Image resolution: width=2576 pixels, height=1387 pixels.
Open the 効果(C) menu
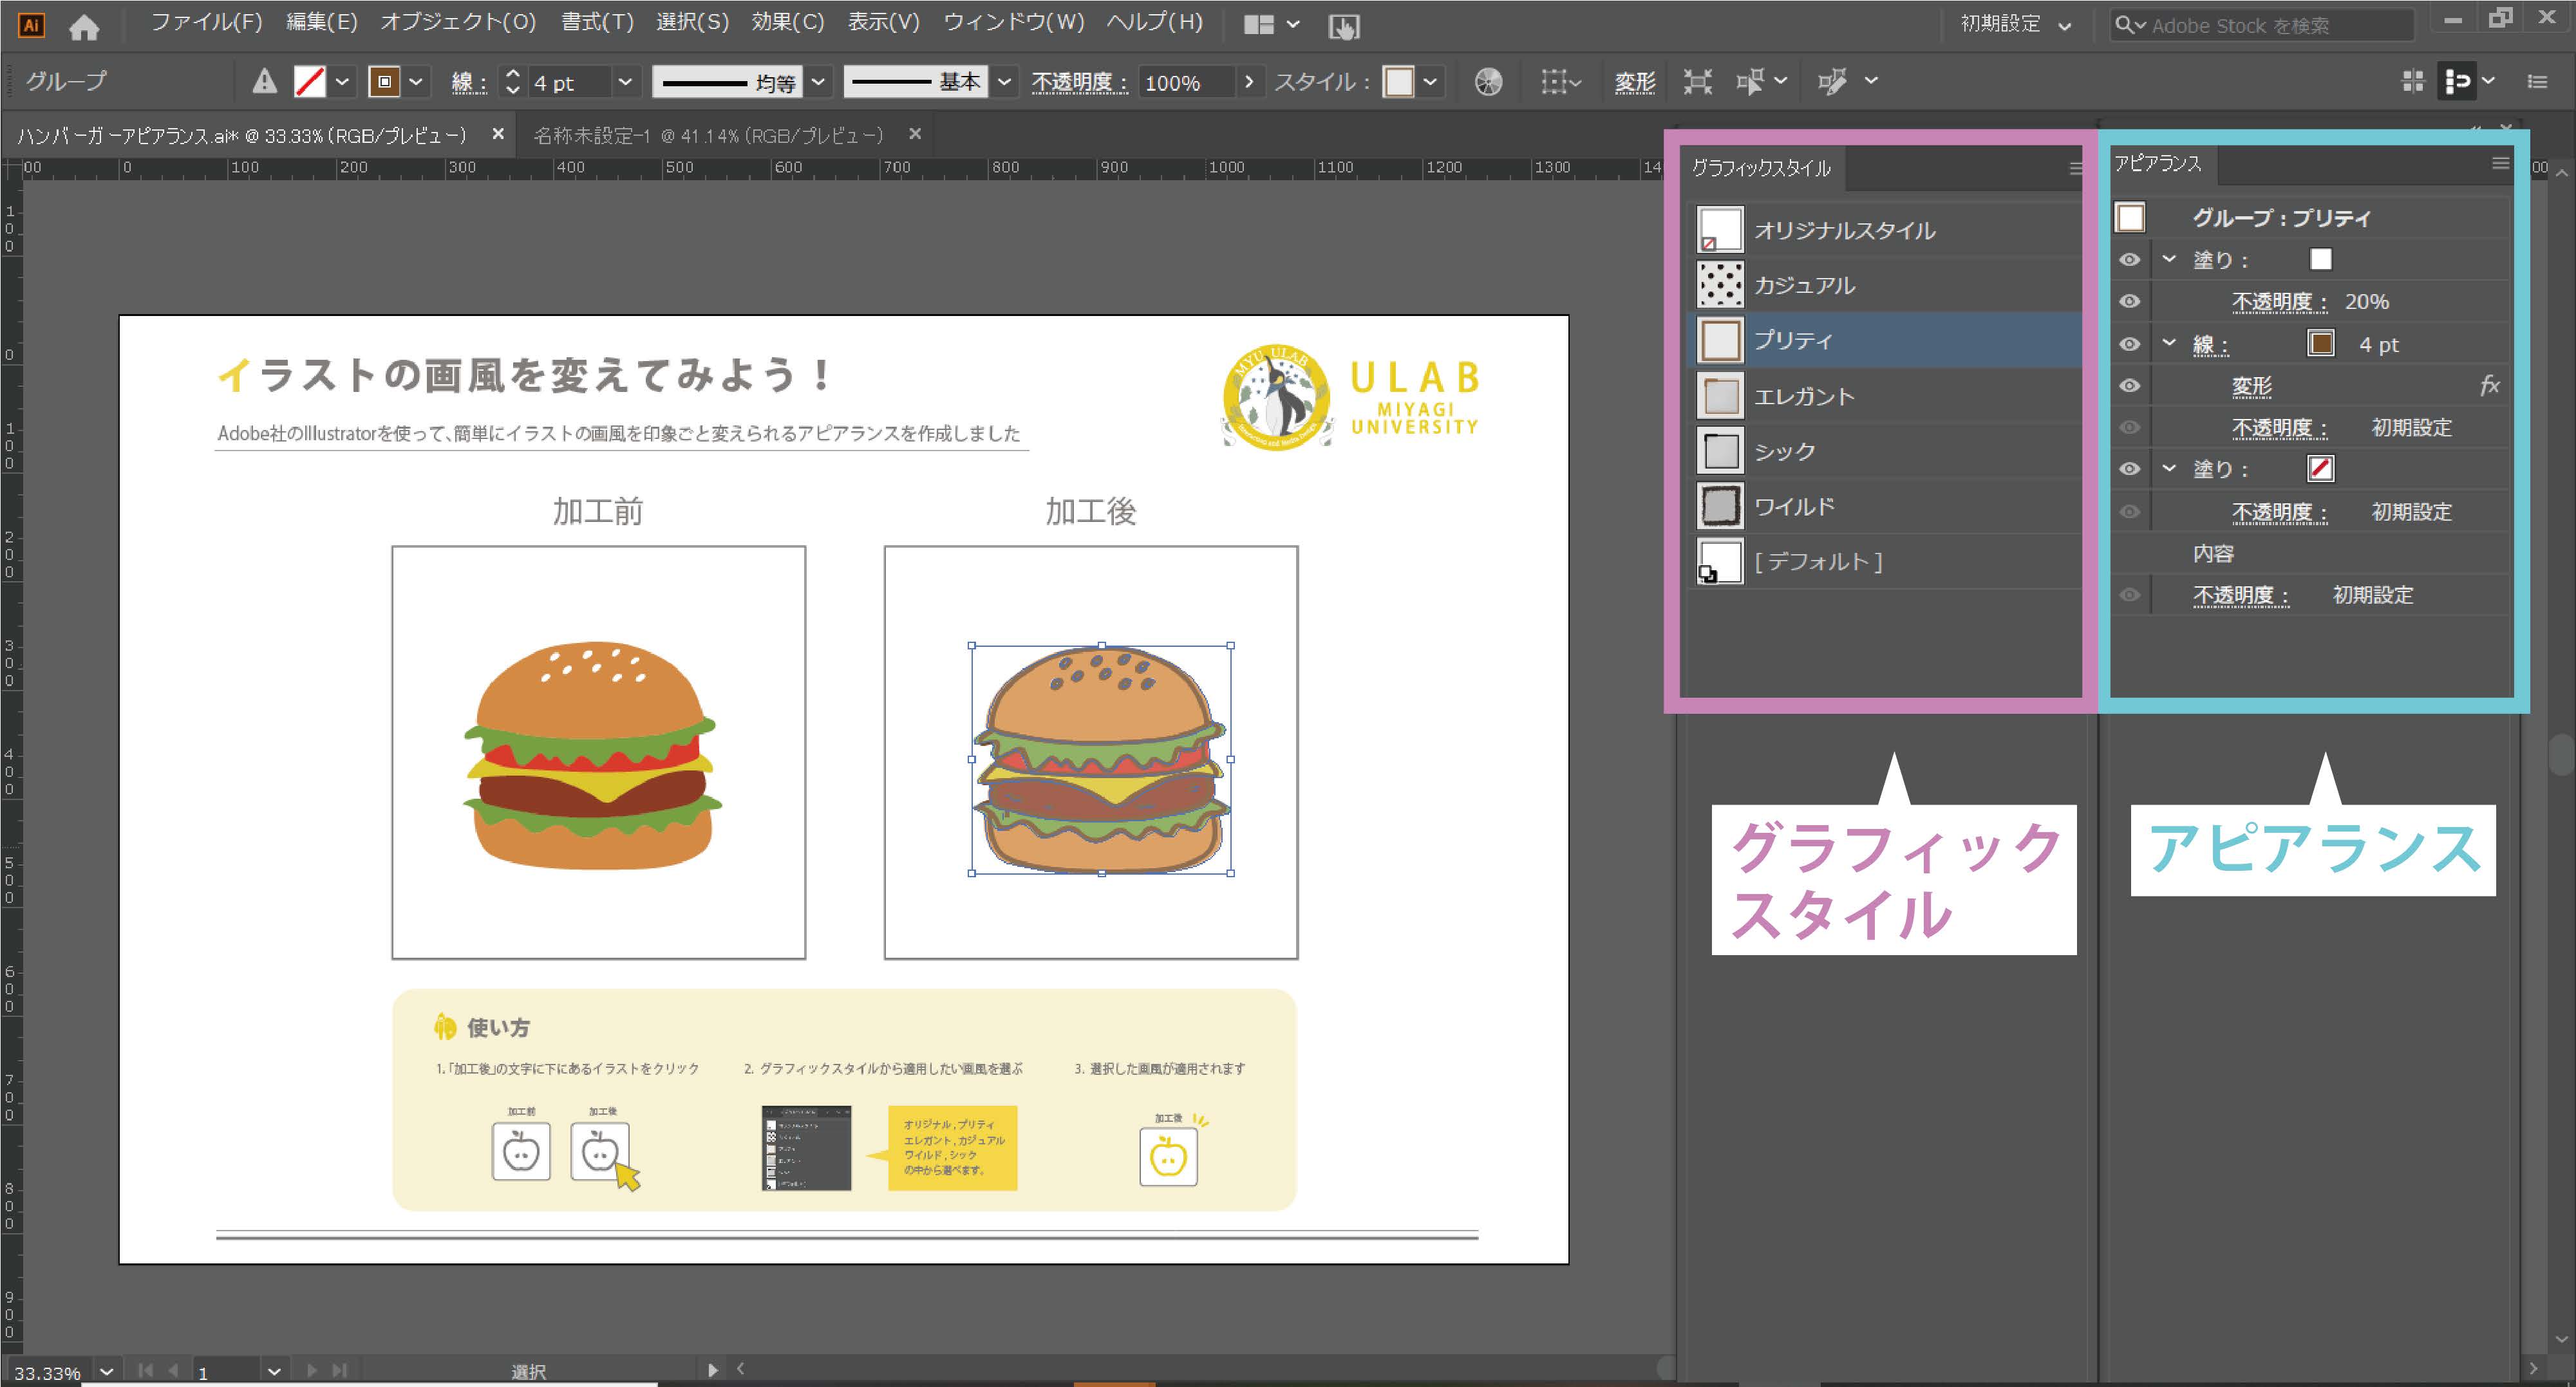(787, 23)
